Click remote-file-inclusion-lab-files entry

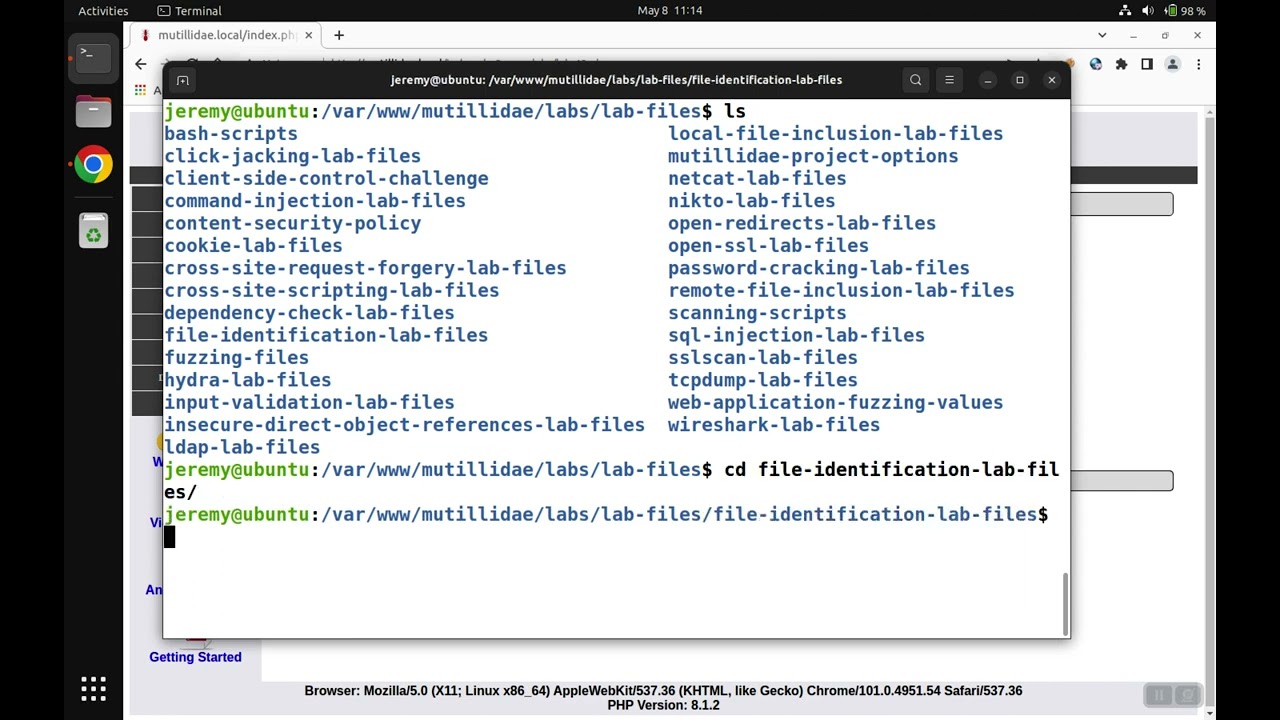[x=841, y=290]
